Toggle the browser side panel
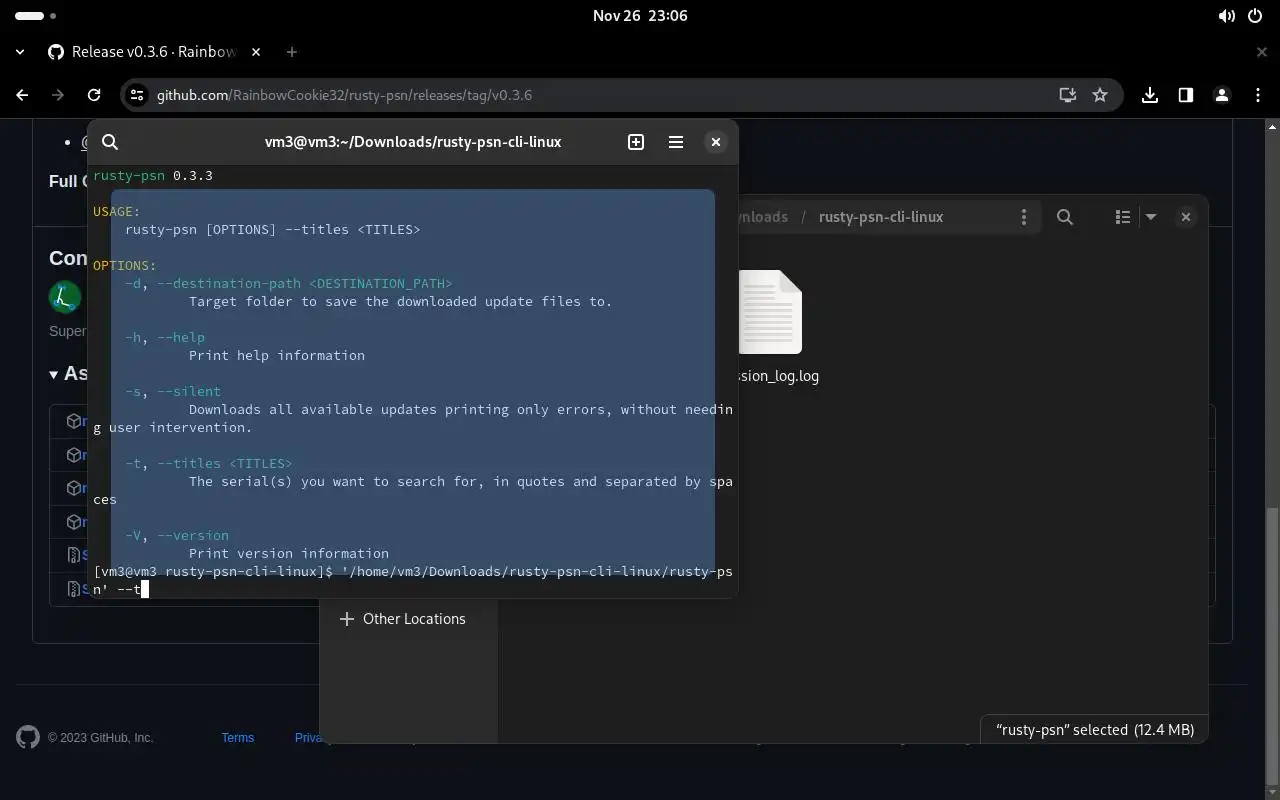Screen dimensions: 1280x800 coord(1185,95)
